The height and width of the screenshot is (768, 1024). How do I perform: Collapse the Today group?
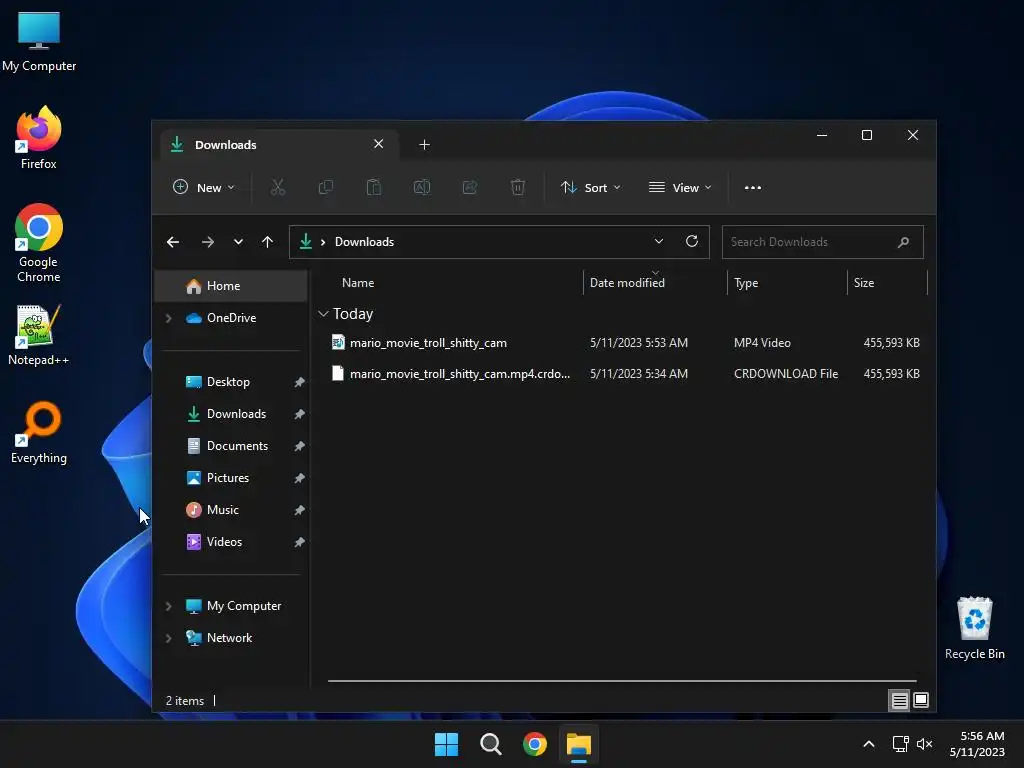323,314
